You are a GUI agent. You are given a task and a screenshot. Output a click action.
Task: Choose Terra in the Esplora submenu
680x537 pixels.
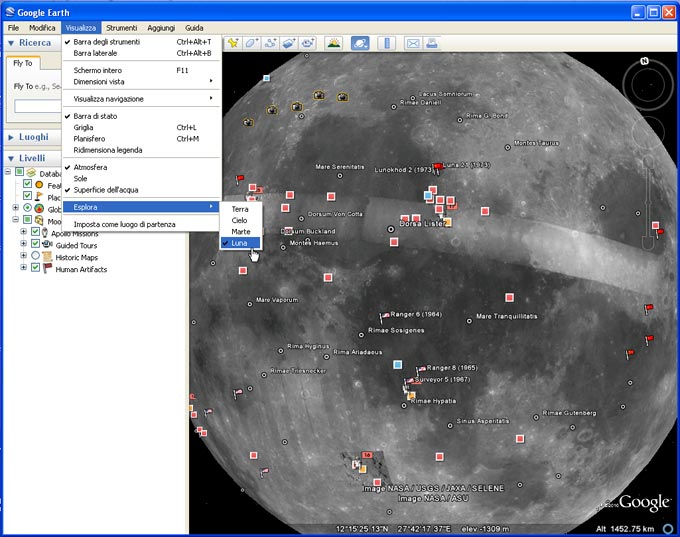click(x=241, y=209)
